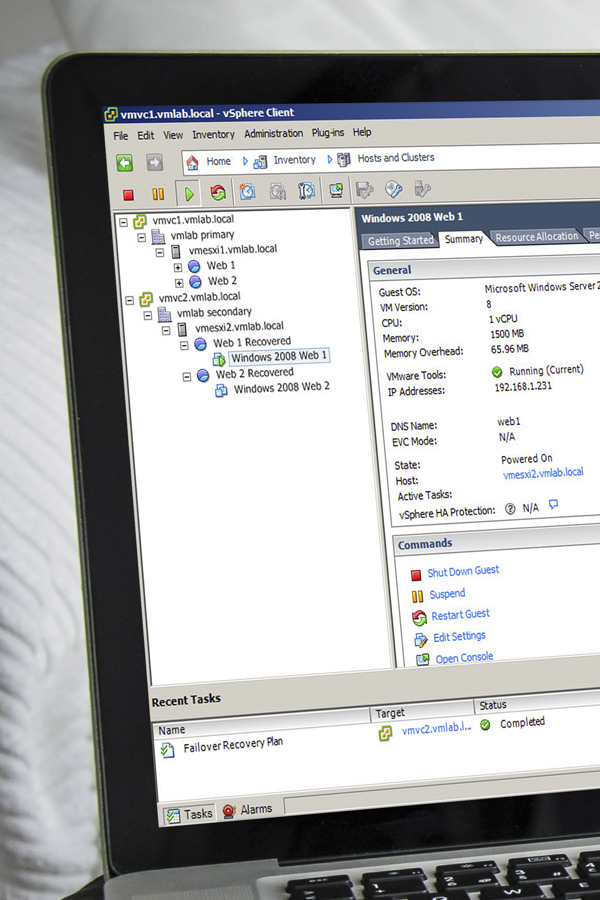
Task: Switch to the Getting Started tab
Action: tap(400, 240)
